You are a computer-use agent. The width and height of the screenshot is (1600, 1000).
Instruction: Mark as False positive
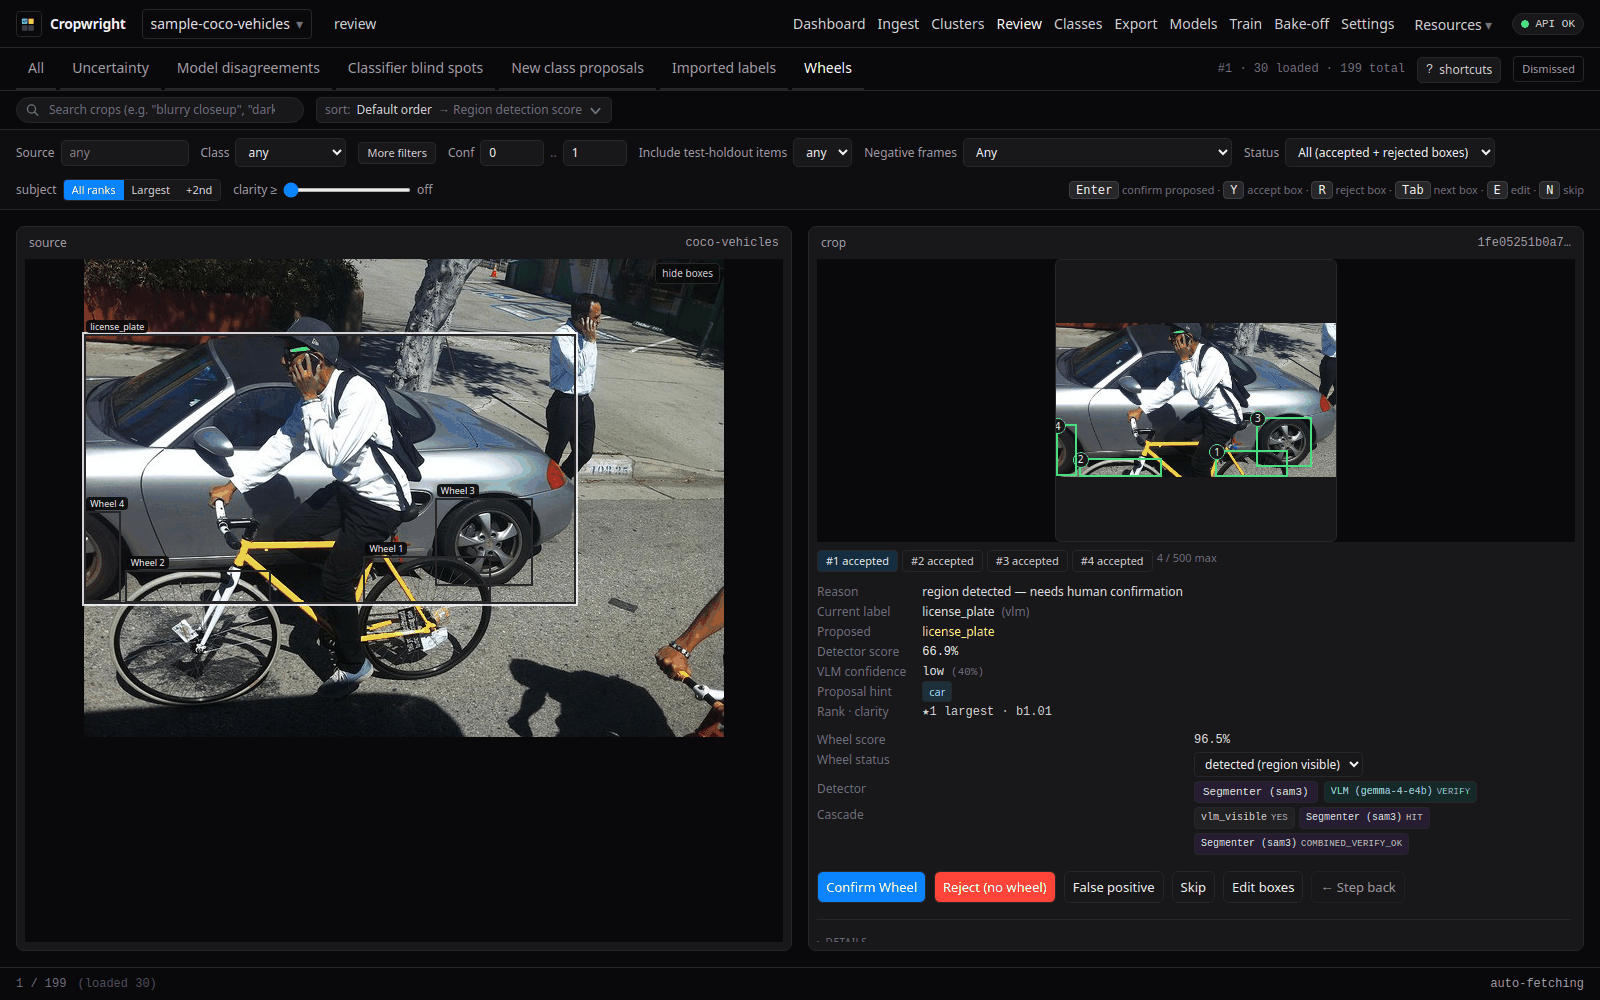pyautogui.click(x=1113, y=887)
